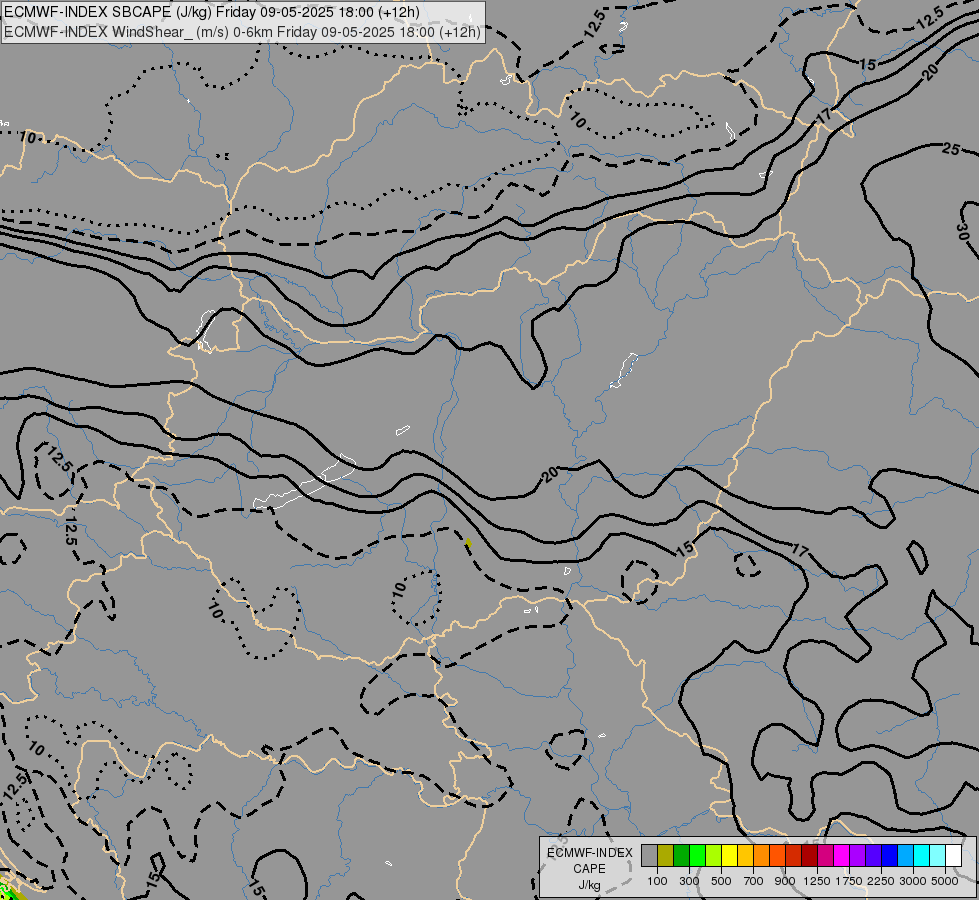Click the '1250' legend value label
The image size is (979, 900).
[x=817, y=881]
